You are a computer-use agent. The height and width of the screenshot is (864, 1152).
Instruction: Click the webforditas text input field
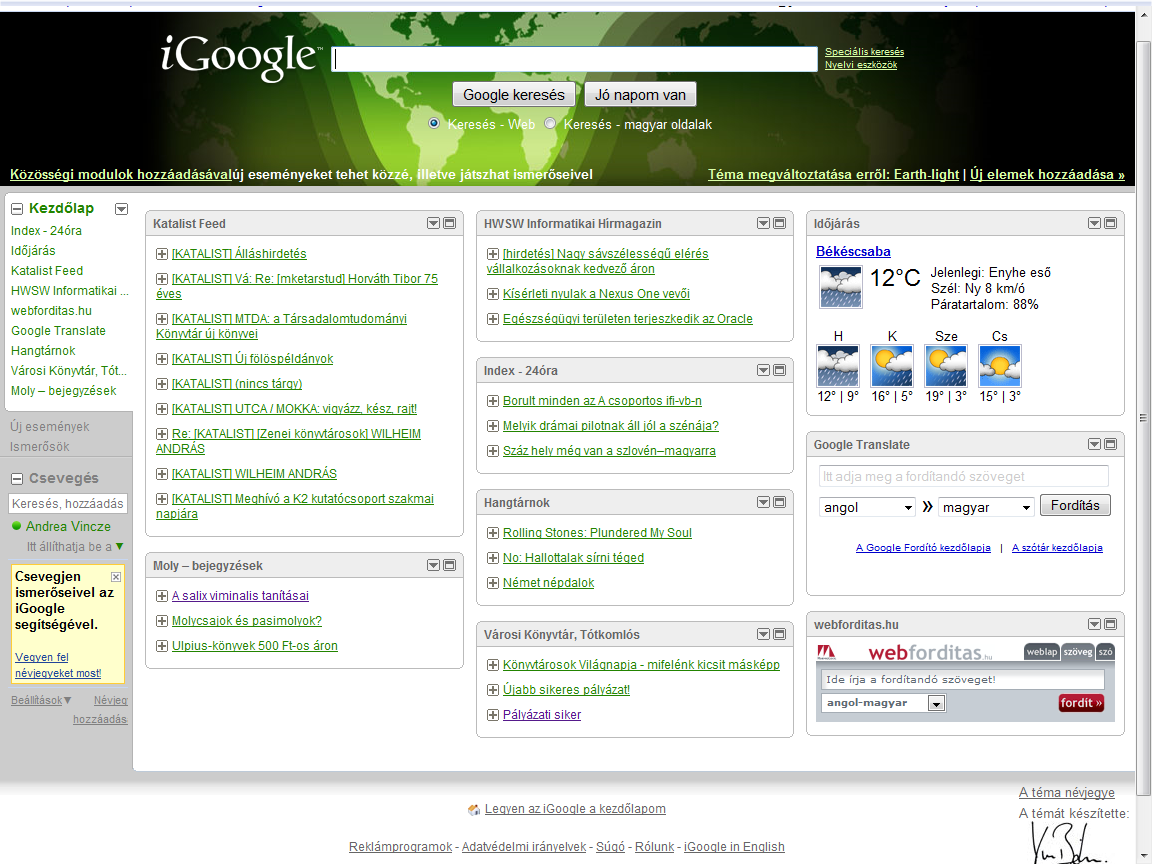(x=962, y=680)
